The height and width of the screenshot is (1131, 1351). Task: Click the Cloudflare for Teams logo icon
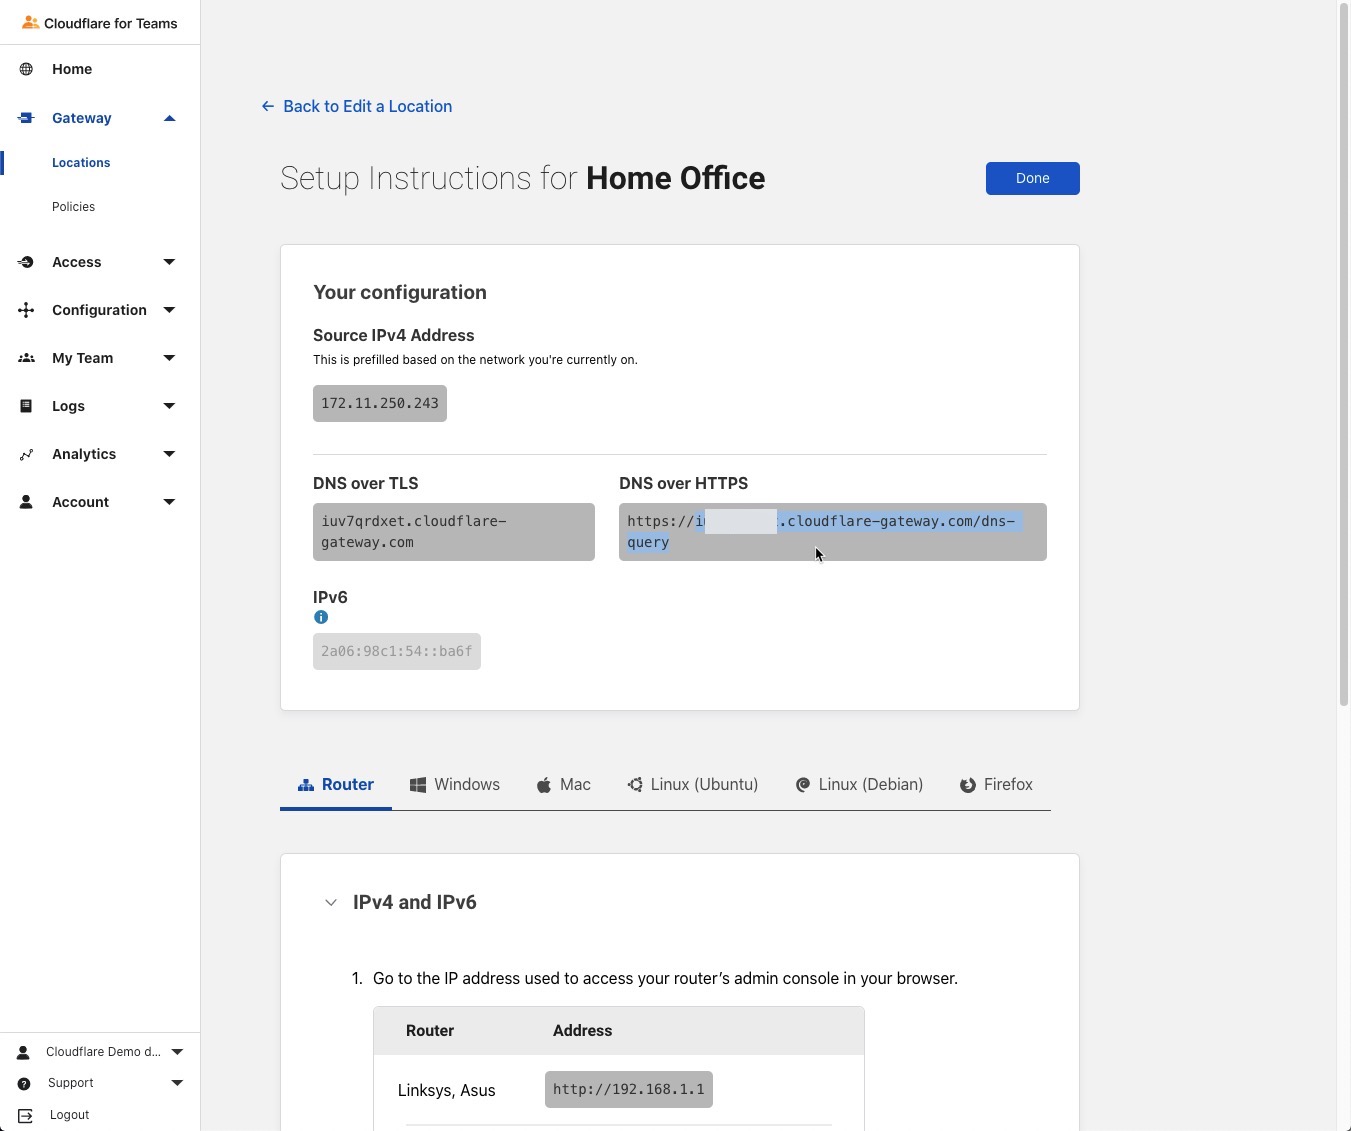coord(30,23)
